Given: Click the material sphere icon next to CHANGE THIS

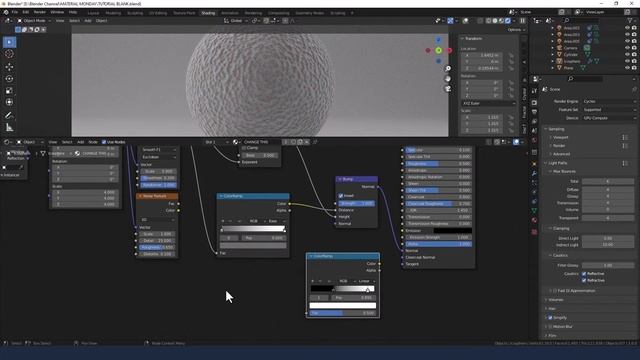Looking at the screenshot, I should click(236, 142).
